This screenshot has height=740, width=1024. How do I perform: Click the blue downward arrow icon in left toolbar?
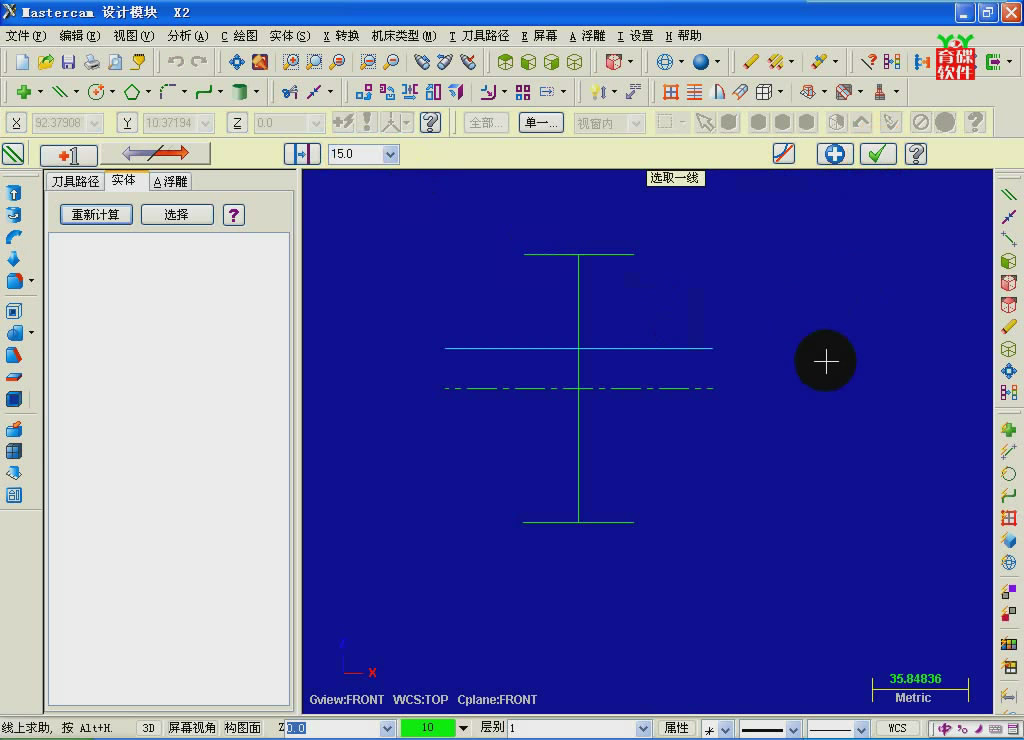pos(14,259)
